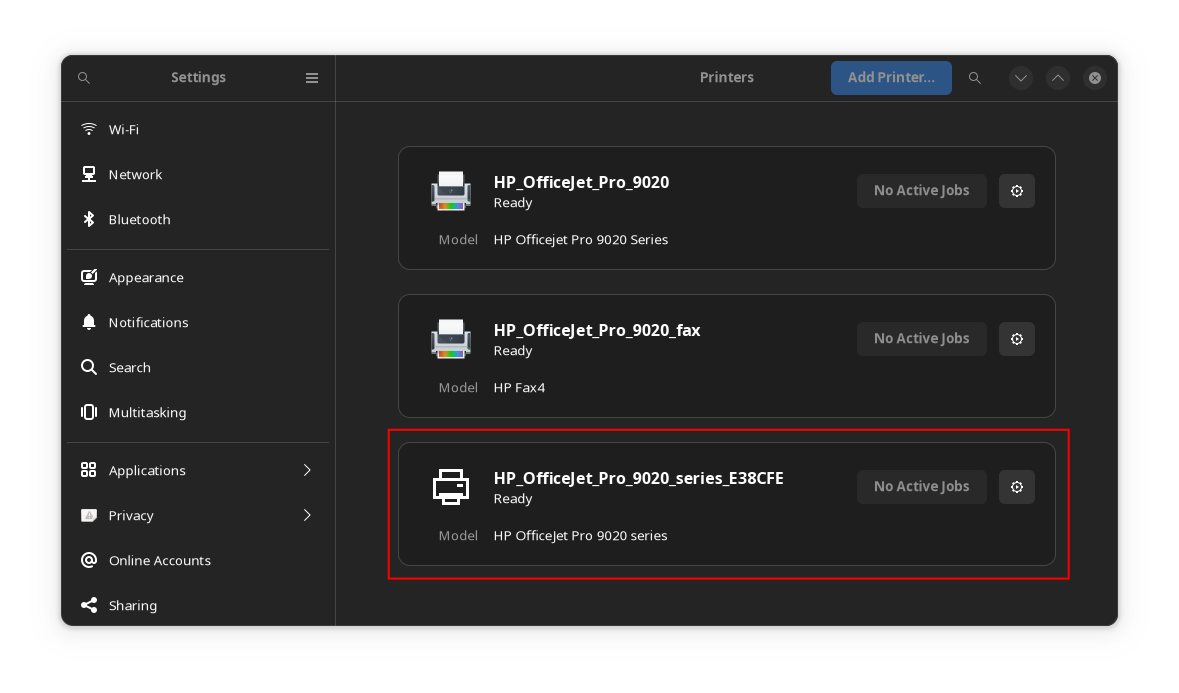The width and height of the screenshot is (1179, 693).
Task: Click the search icon in Settings sidebar header
Action: 84,78
